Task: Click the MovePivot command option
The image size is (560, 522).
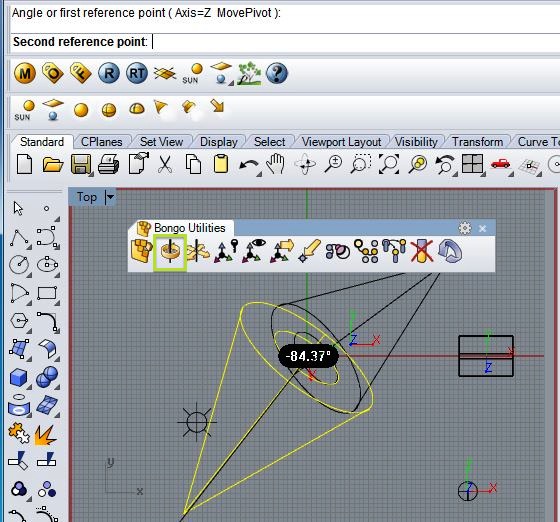Action: [244, 13]
